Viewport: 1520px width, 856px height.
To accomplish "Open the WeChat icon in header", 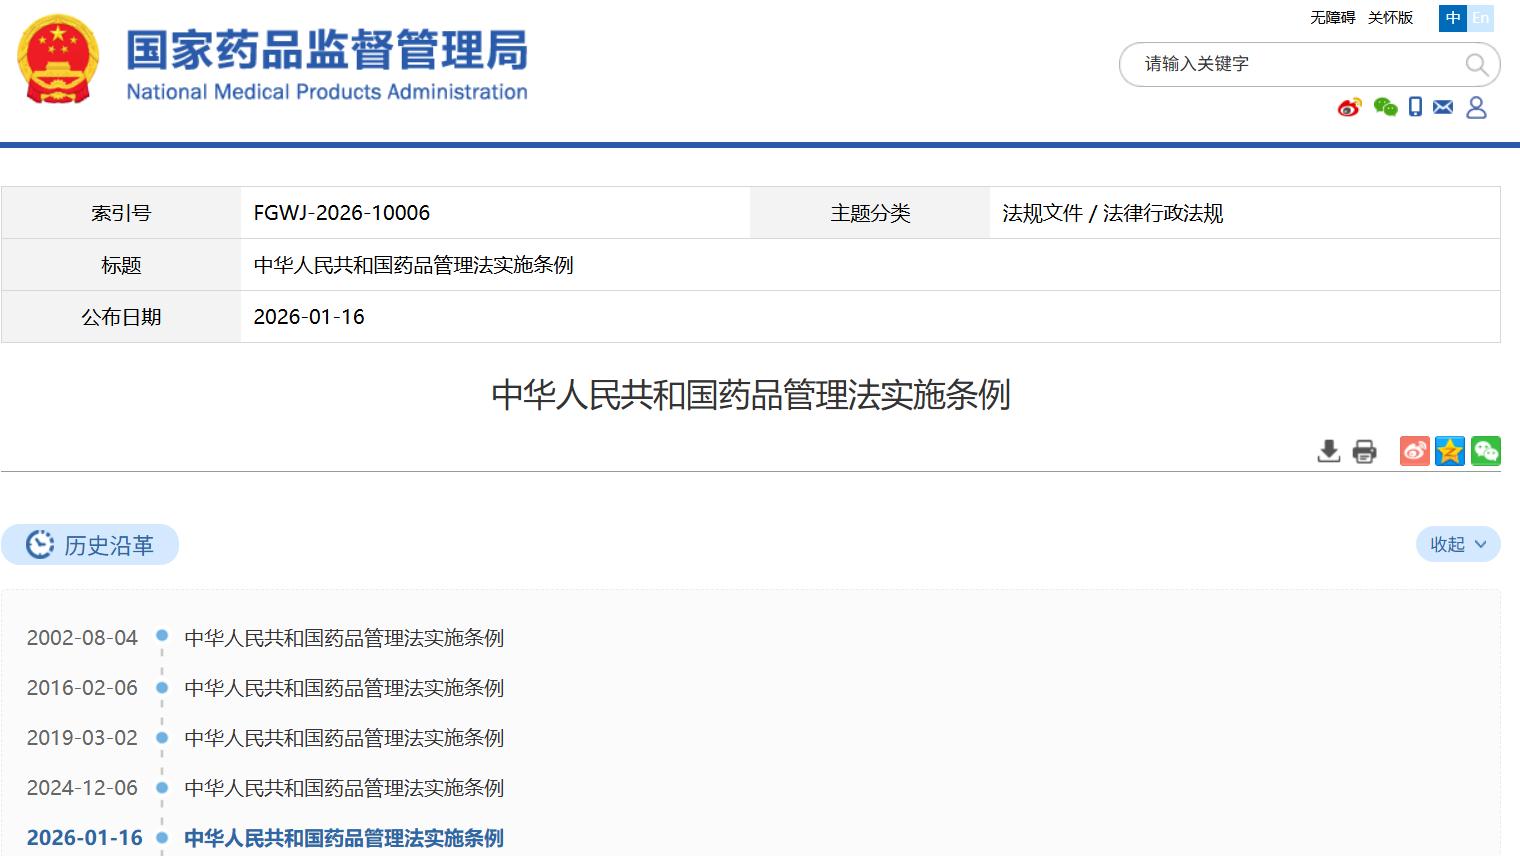I will (1385, 107).
